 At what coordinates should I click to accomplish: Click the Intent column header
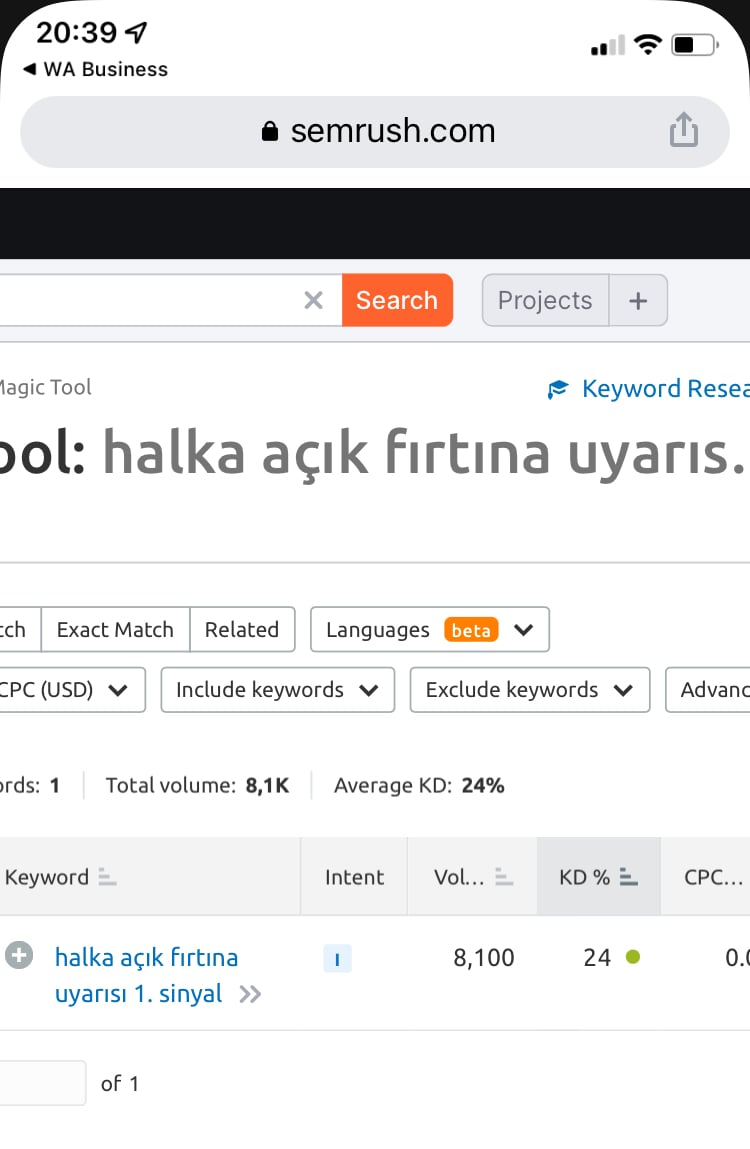click(354, 876)
